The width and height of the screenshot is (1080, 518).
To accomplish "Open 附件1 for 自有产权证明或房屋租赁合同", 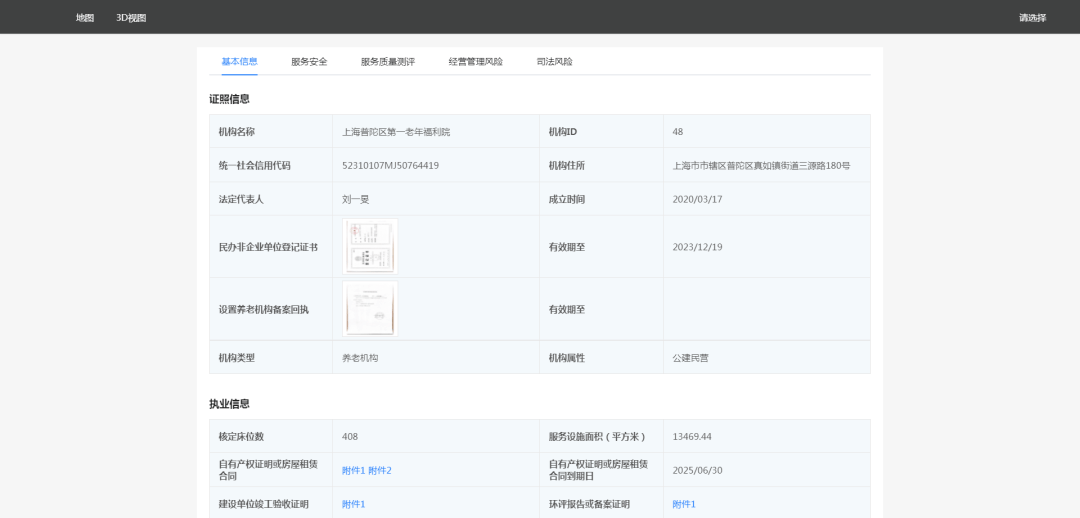I will click(x=353, y=470).
